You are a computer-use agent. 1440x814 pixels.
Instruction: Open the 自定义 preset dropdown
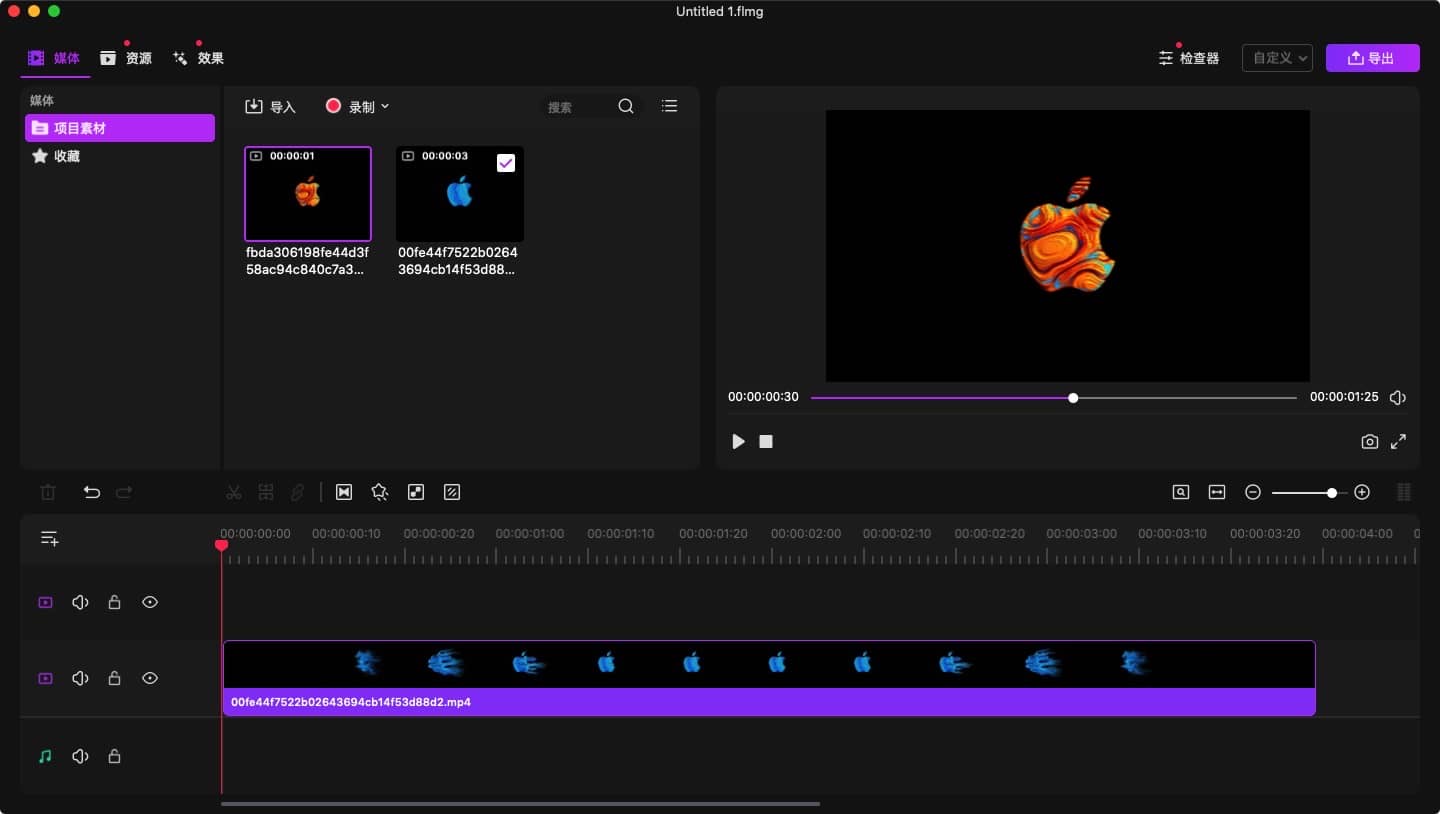click(x=1277, y=58)
